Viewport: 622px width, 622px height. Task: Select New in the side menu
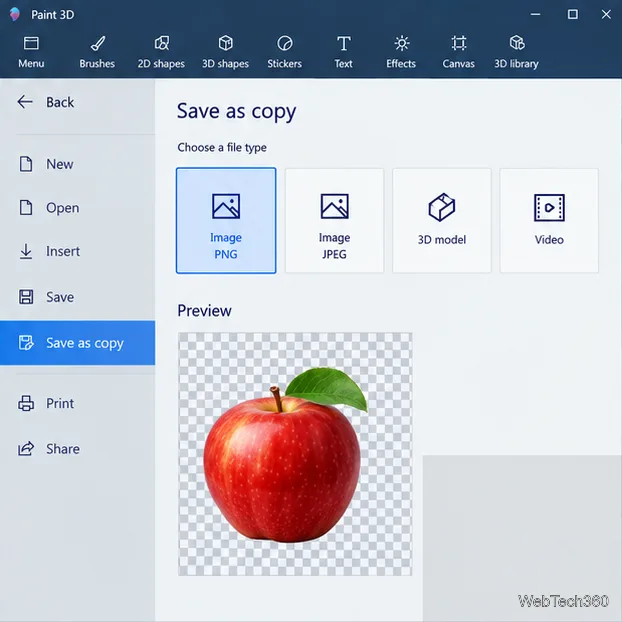77,164
